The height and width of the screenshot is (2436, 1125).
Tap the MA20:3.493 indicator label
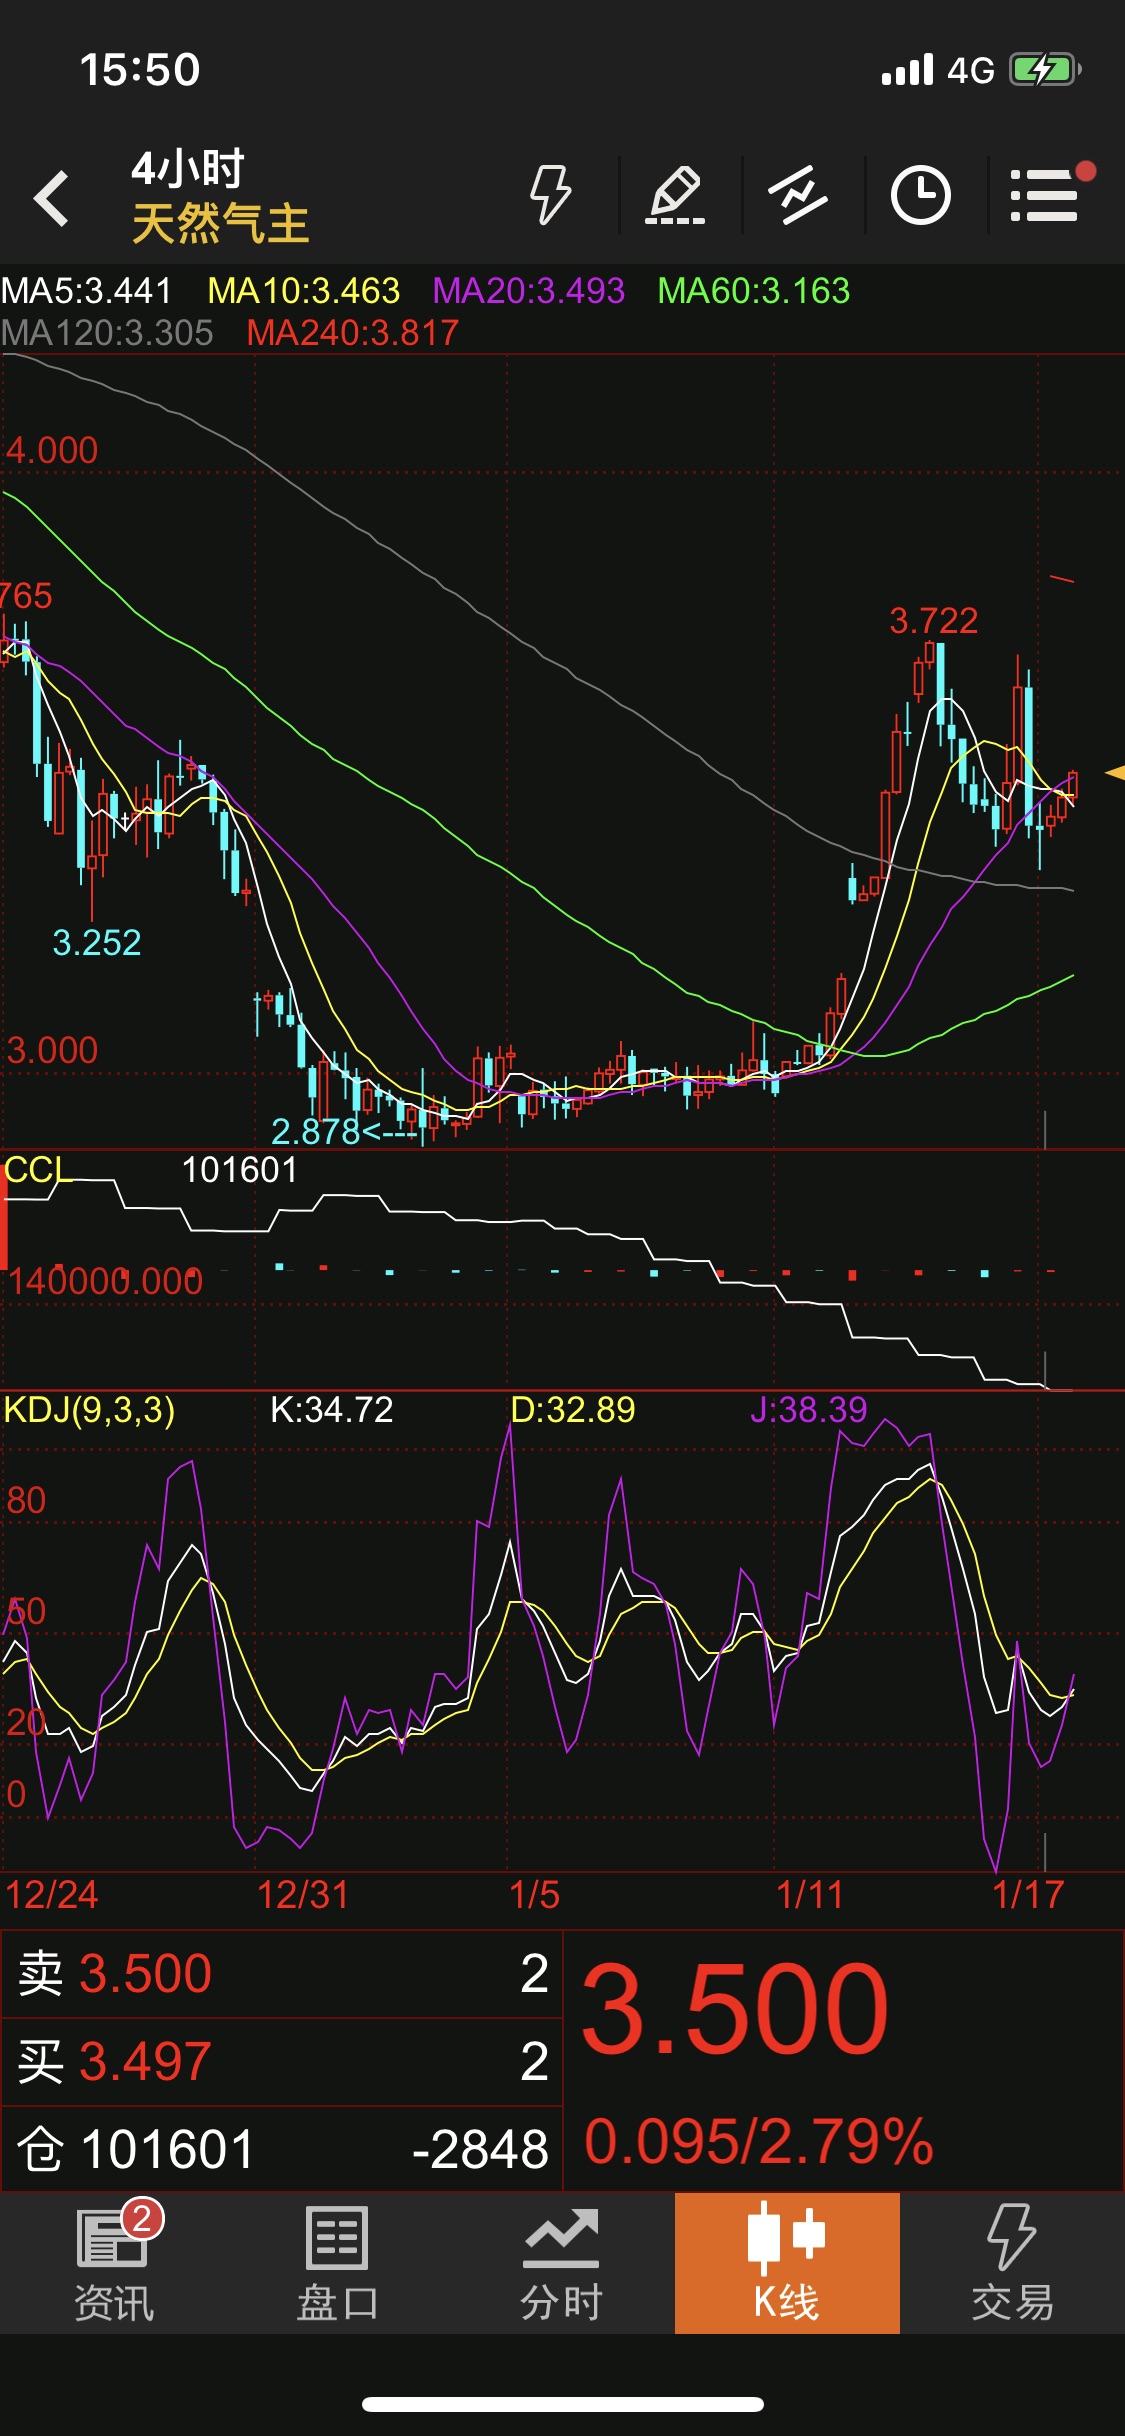pyautogui.click(x=528, y=291)
